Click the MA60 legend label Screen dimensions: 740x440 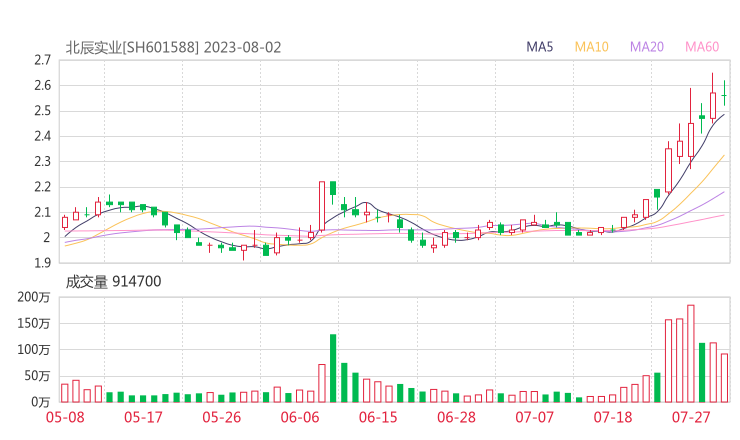[x=702, y=47]
